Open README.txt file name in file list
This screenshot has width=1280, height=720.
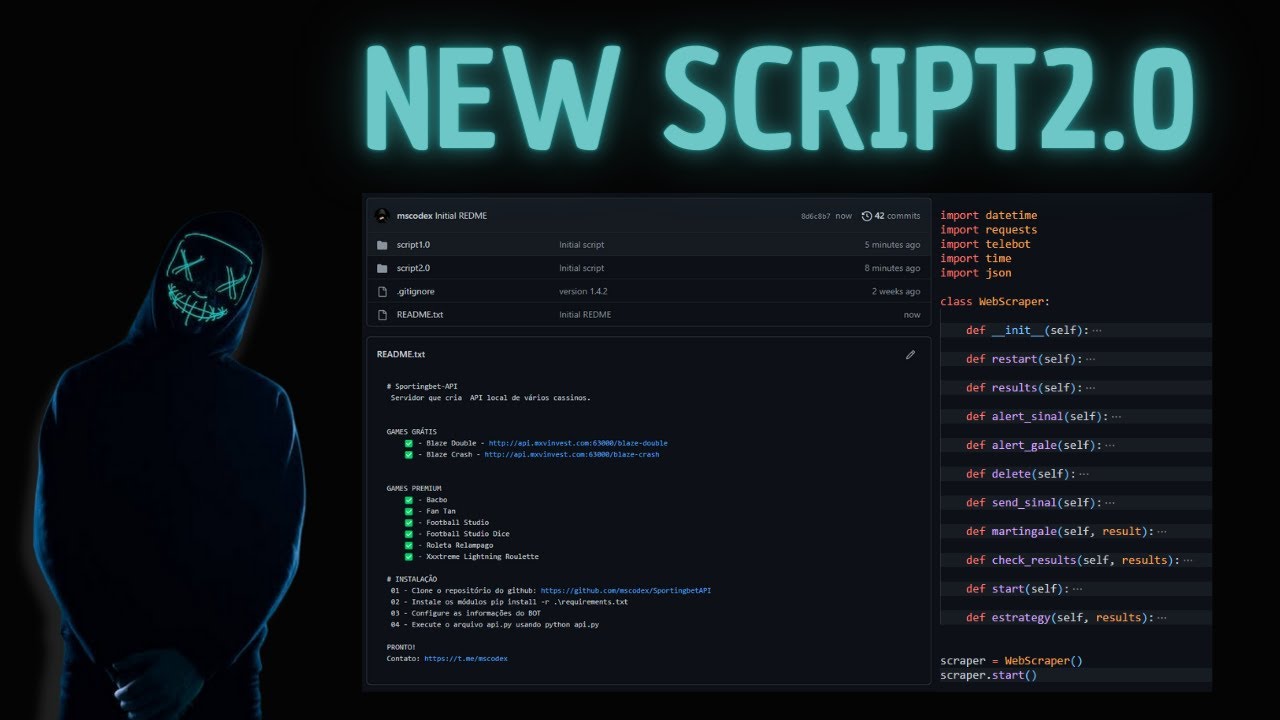click(x=420, y=314)
